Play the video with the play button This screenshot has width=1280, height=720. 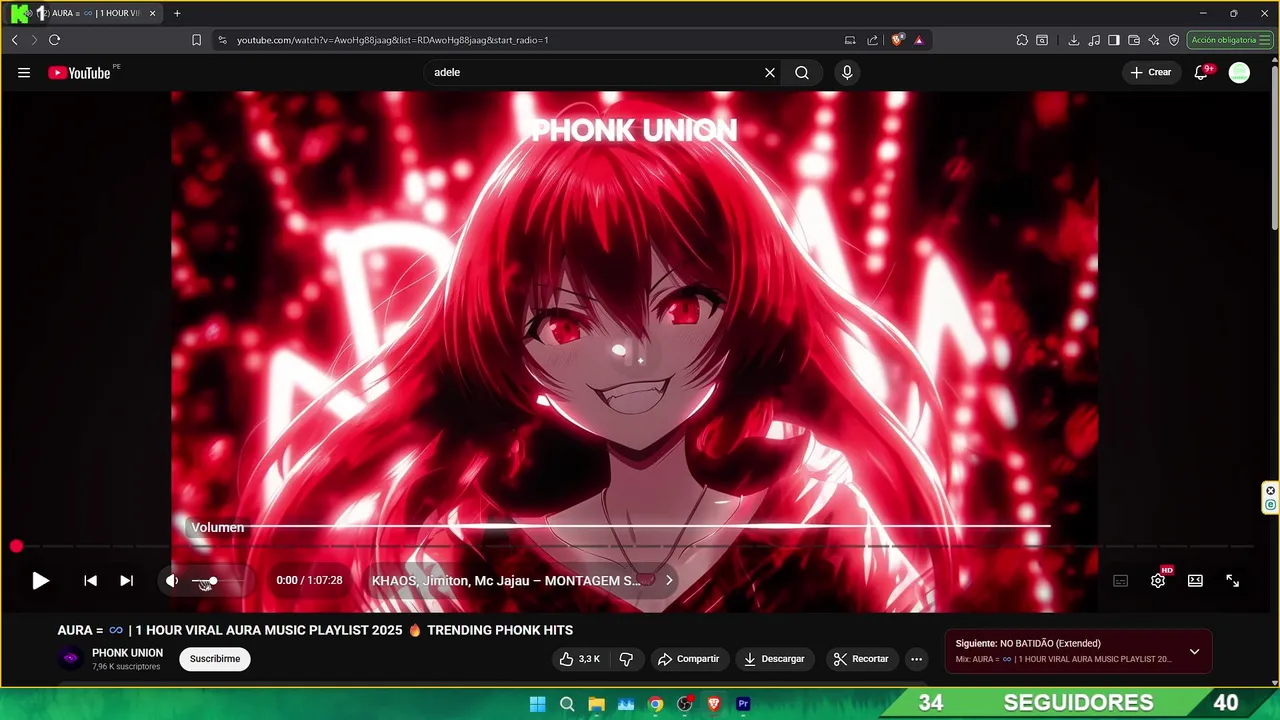40,580
